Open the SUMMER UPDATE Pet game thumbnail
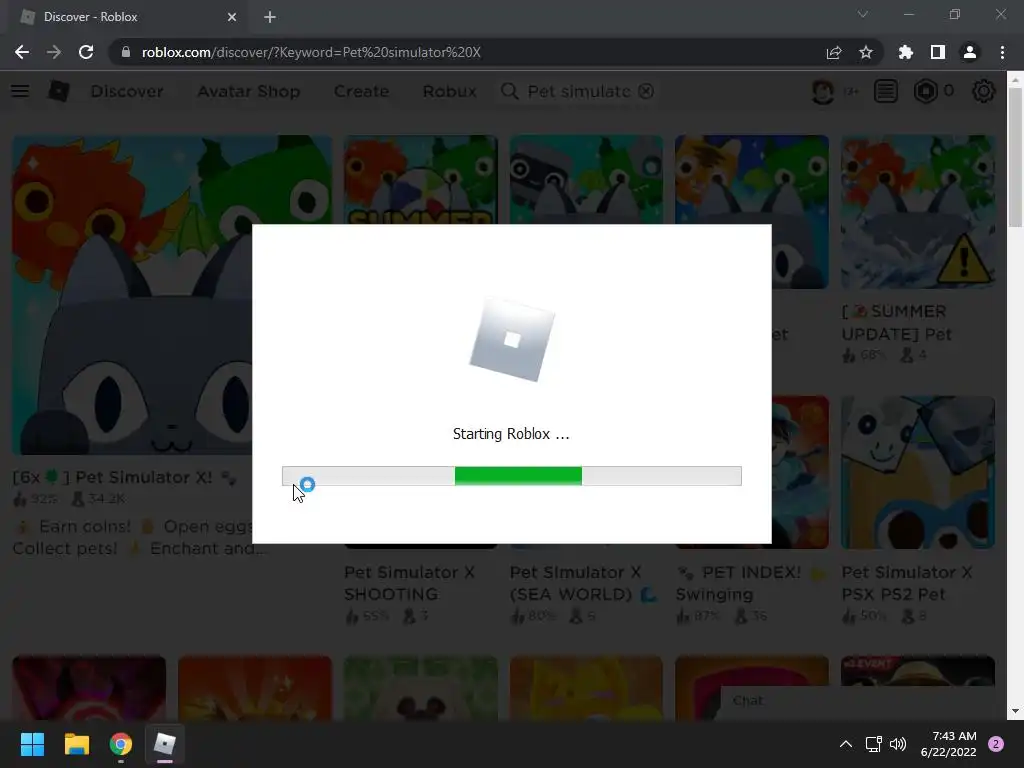Screen dimensions: 1024x768 click(918, 212)
